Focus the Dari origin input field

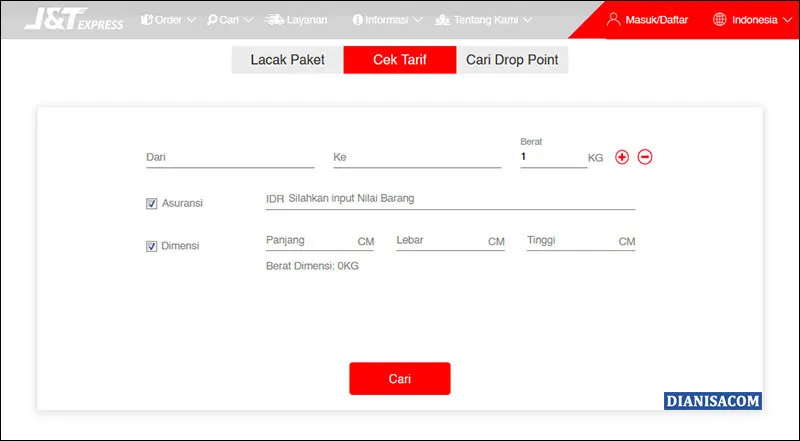pos(230,157)
